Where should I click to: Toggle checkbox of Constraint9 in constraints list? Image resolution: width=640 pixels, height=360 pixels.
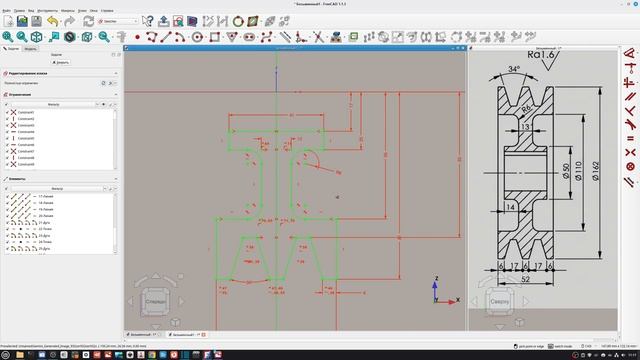(x=7, y=164)
